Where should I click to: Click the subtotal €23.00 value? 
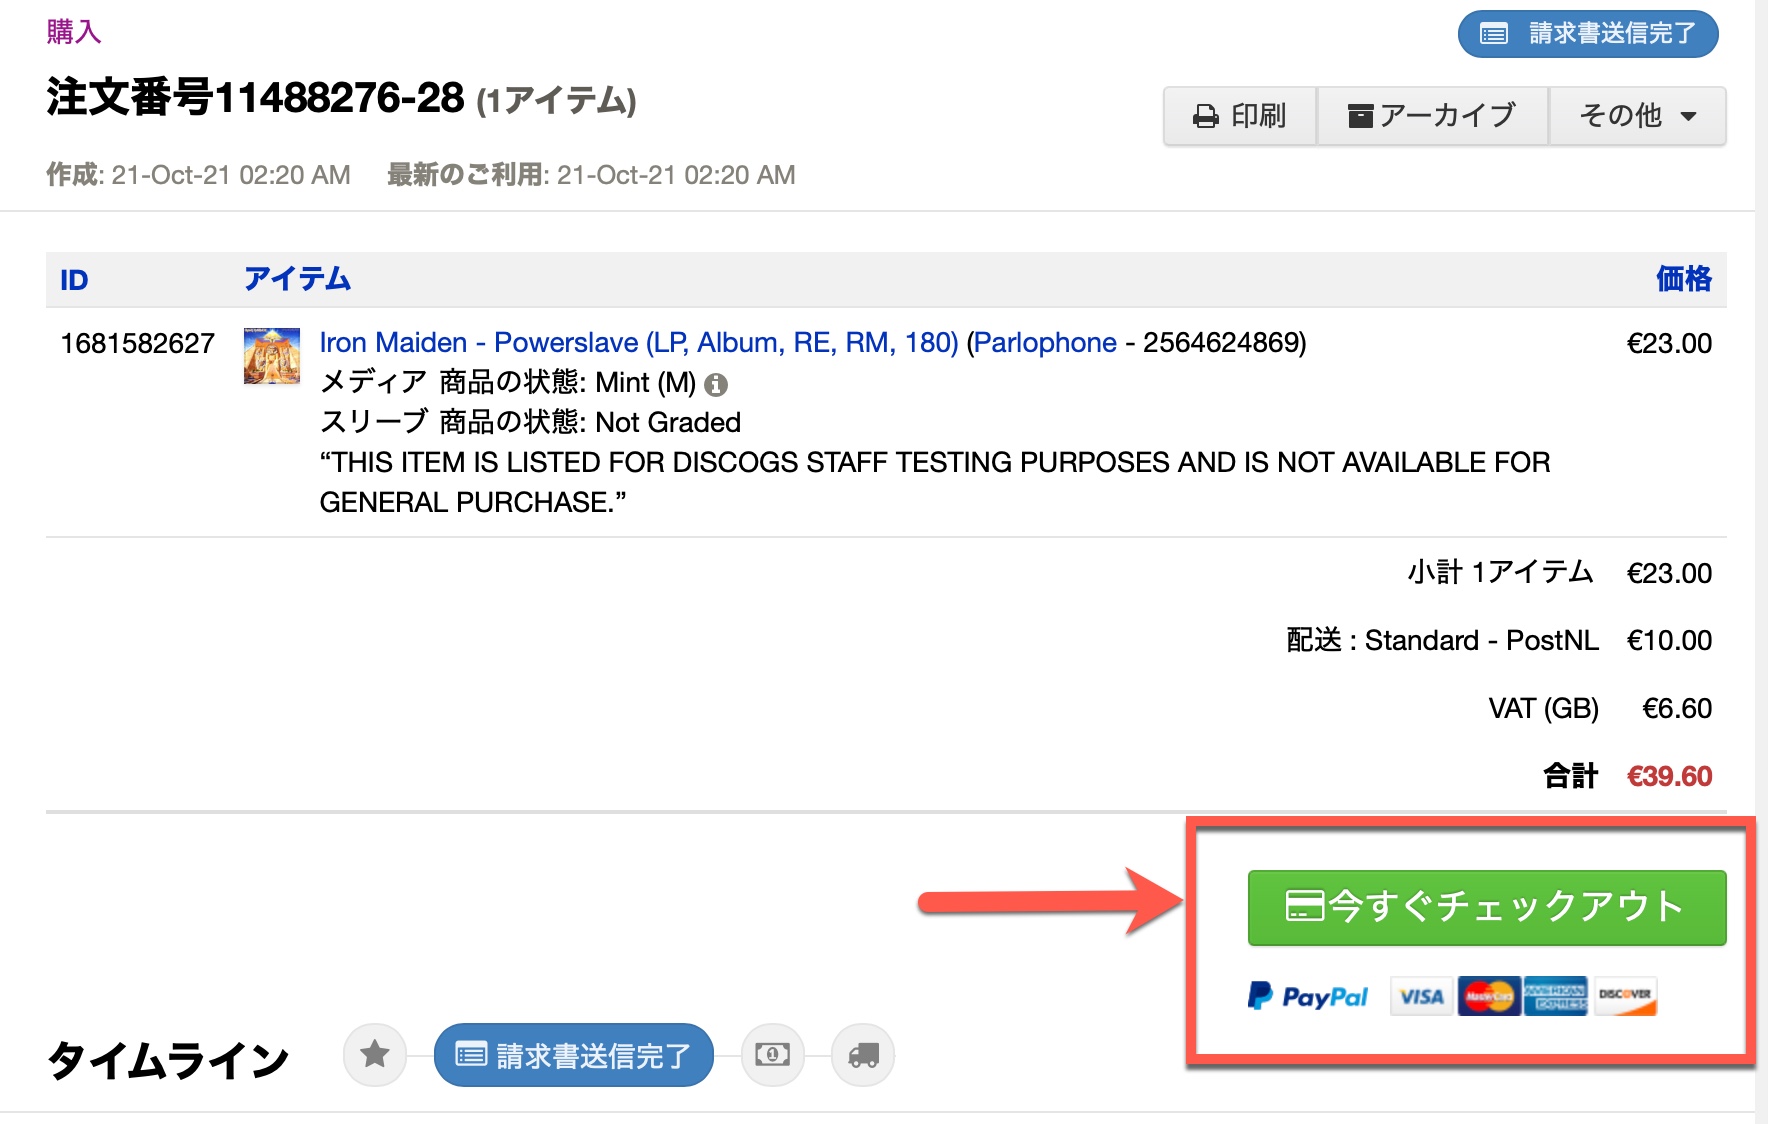click(x=1669, y=573)
